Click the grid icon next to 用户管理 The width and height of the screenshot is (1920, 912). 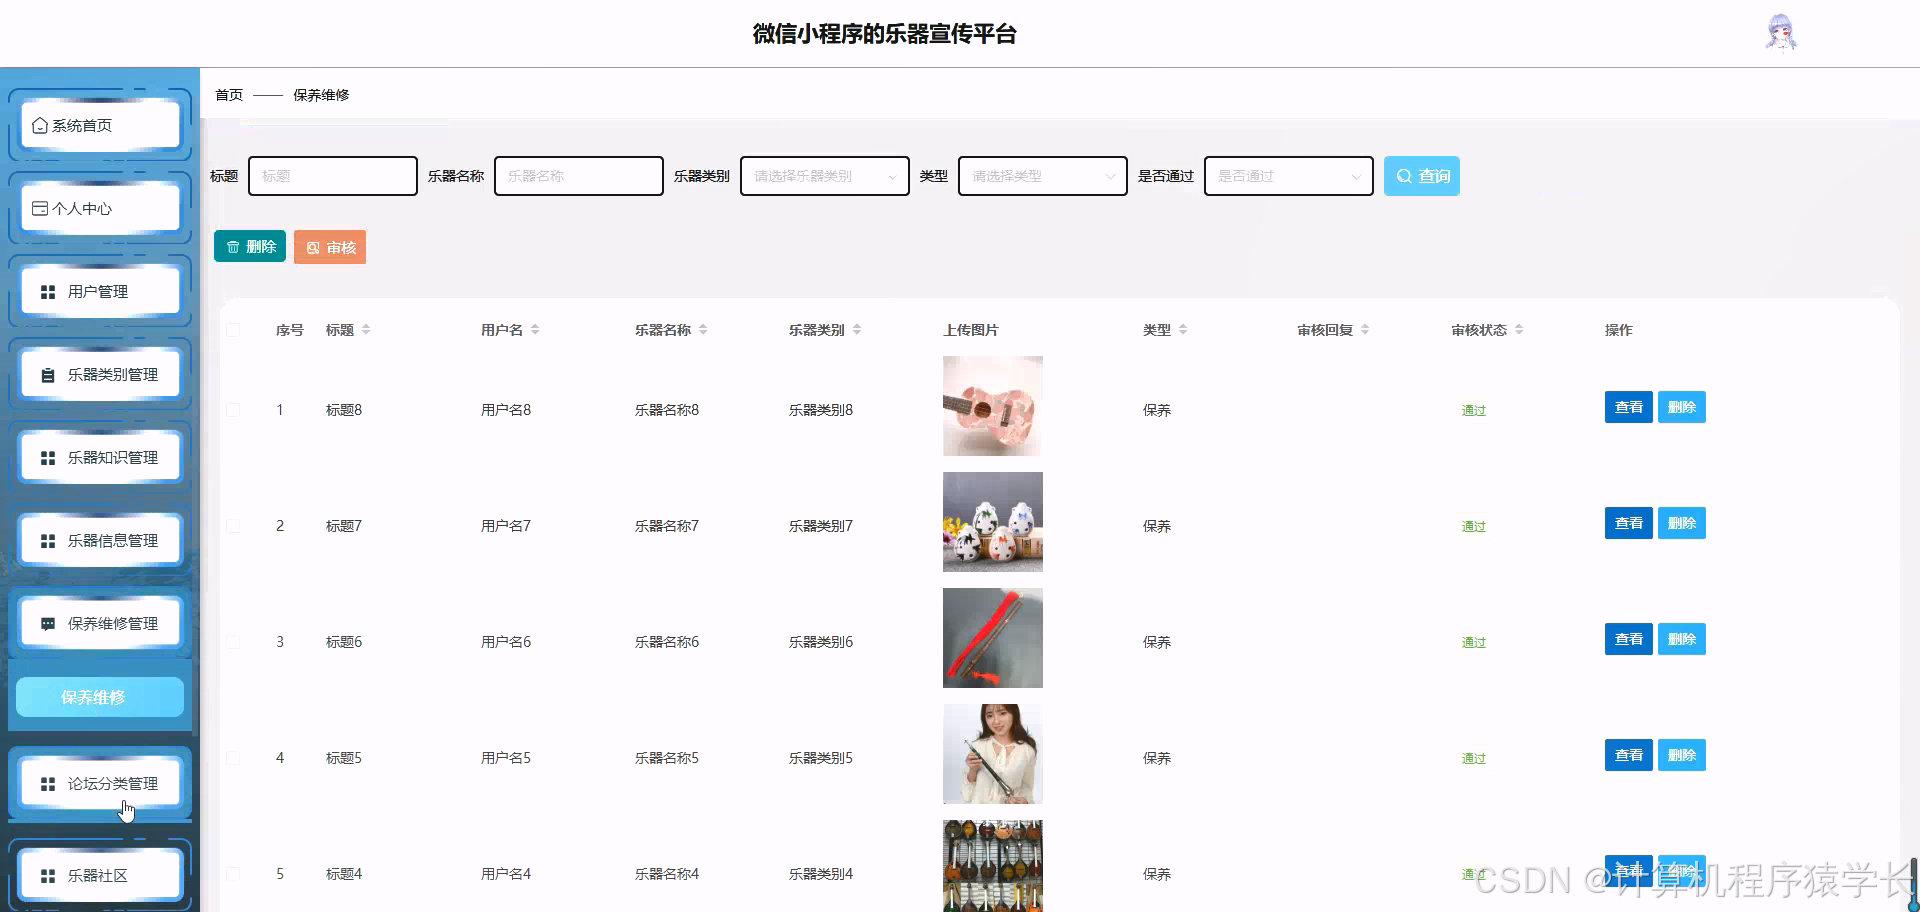point(46,291)
